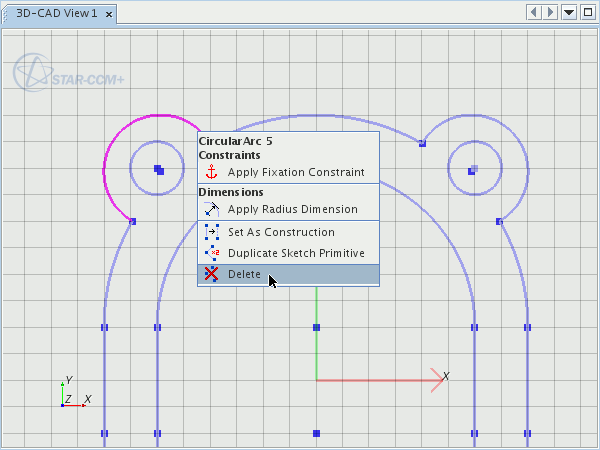600x450 pixels.
Task: Close the 3D-CAD View 1 tab
Action: [107, 14]
